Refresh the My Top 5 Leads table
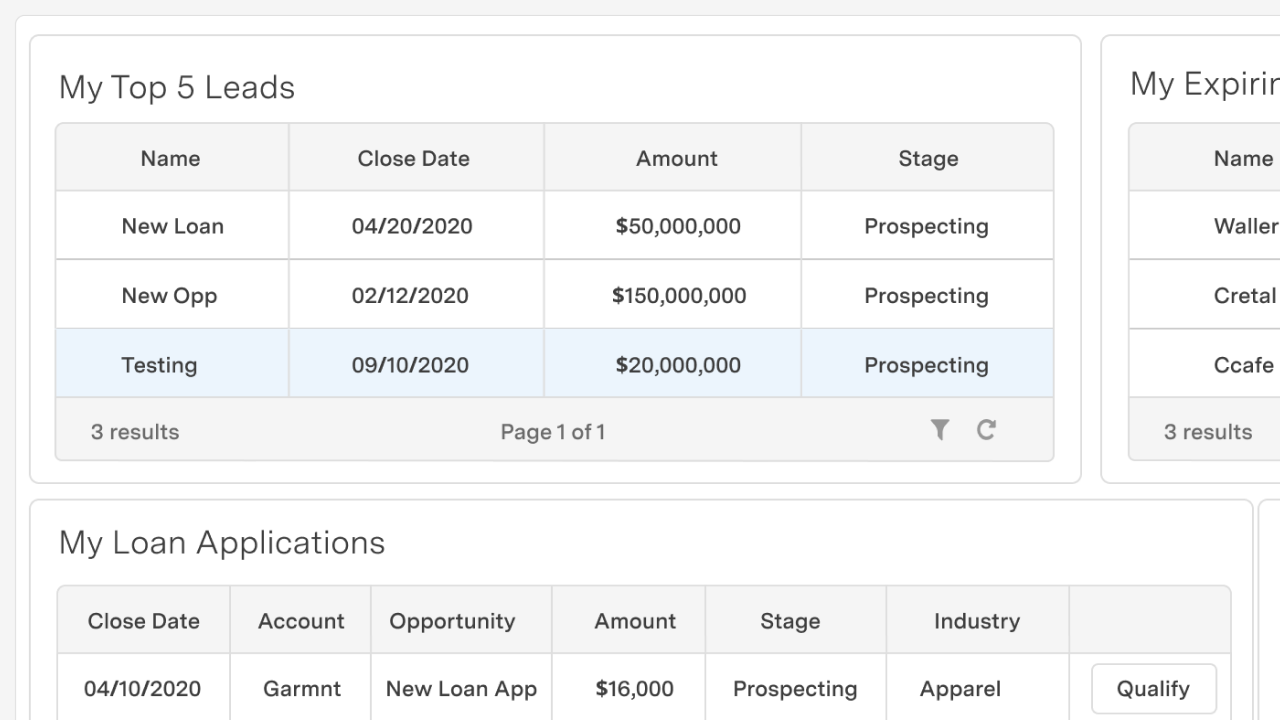 tap(986, 430)
